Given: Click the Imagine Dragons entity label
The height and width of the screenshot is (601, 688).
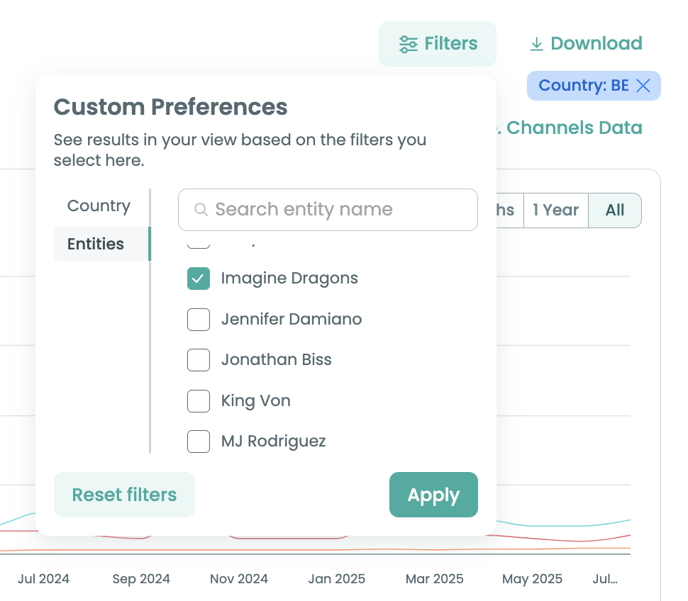Looking at the screenshot, I should tap(289, 279).
